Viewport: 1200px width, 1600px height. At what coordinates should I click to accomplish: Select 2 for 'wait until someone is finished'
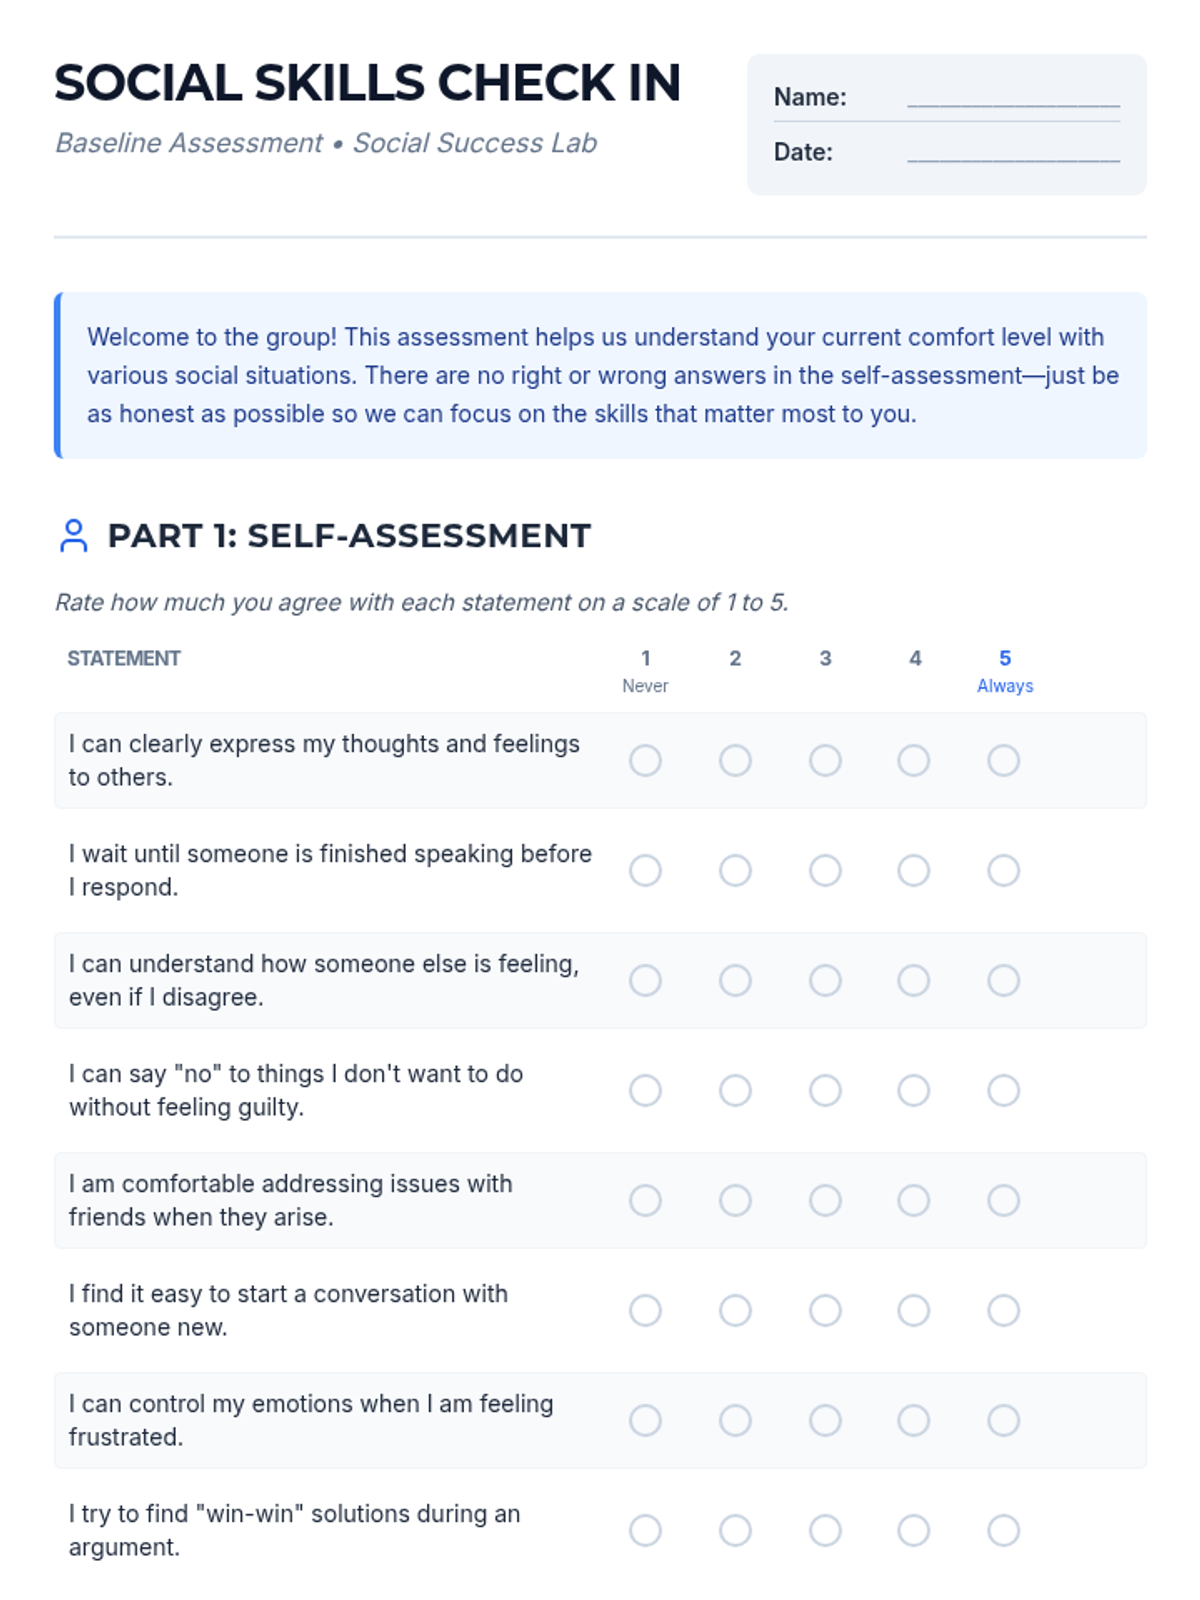point(735,871)
